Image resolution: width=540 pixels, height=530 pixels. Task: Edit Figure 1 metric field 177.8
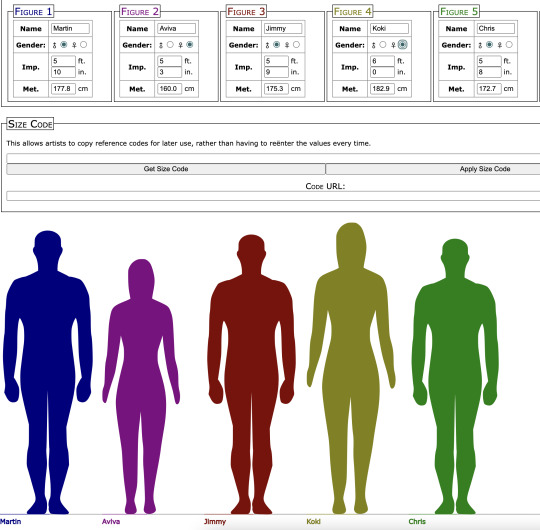click(63, 89)
